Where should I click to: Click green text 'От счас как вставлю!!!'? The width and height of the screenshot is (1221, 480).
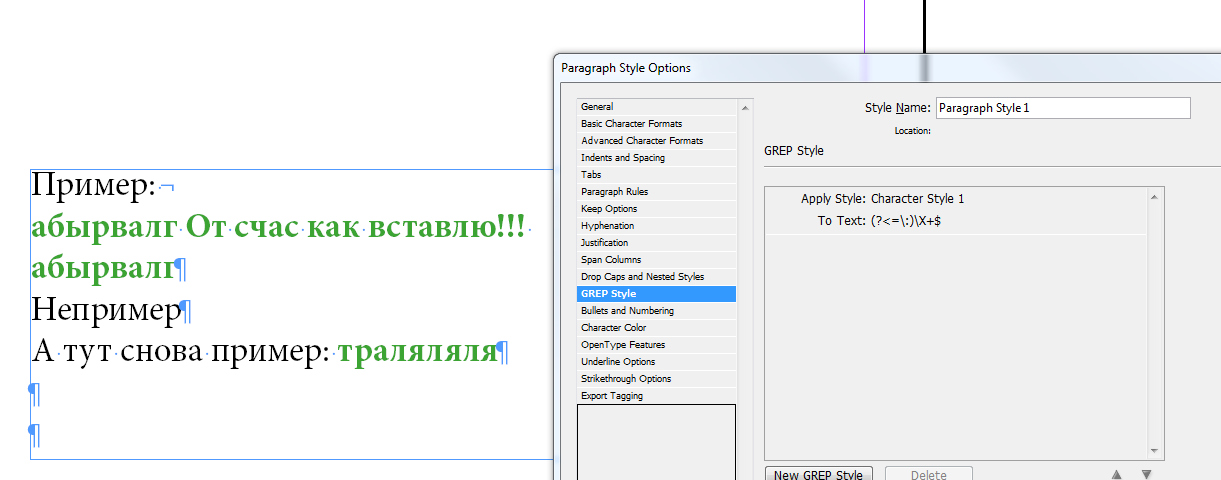point(355,228)
